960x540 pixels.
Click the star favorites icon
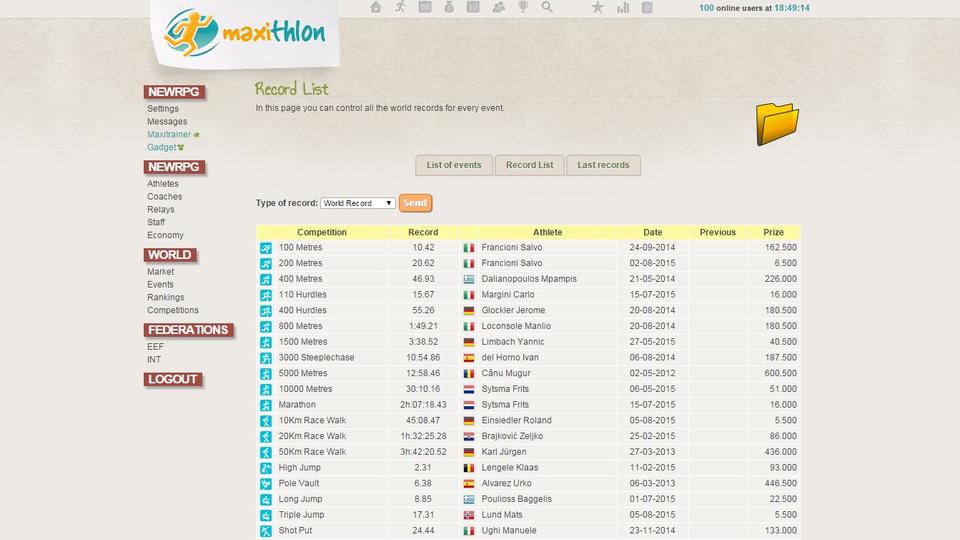(598, 7)
